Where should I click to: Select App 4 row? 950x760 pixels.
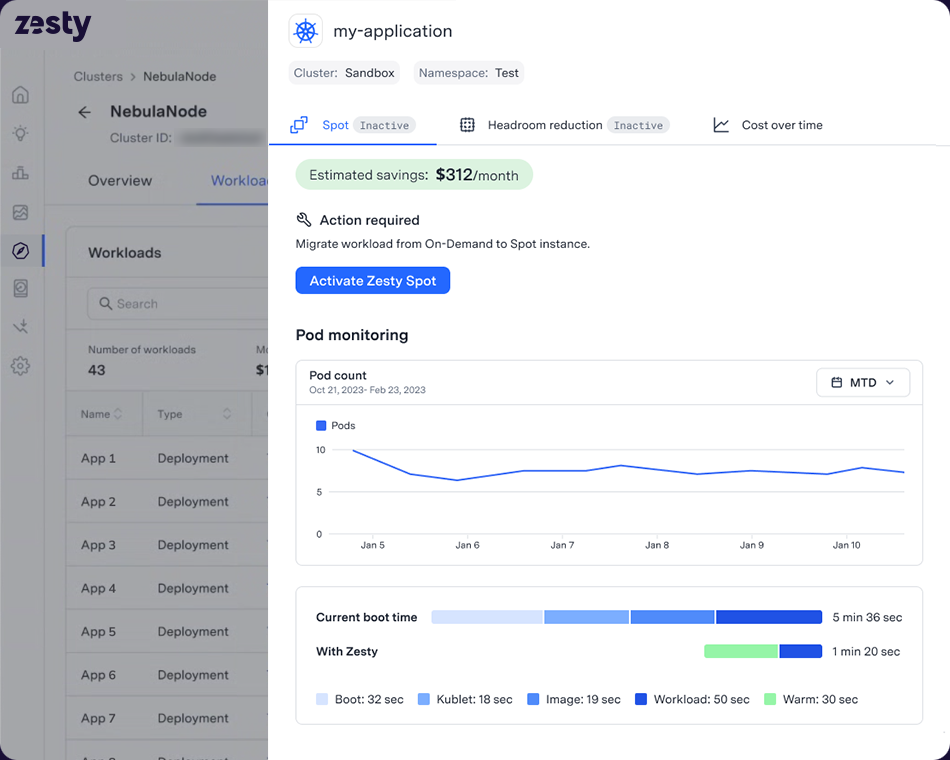(167, 588)
